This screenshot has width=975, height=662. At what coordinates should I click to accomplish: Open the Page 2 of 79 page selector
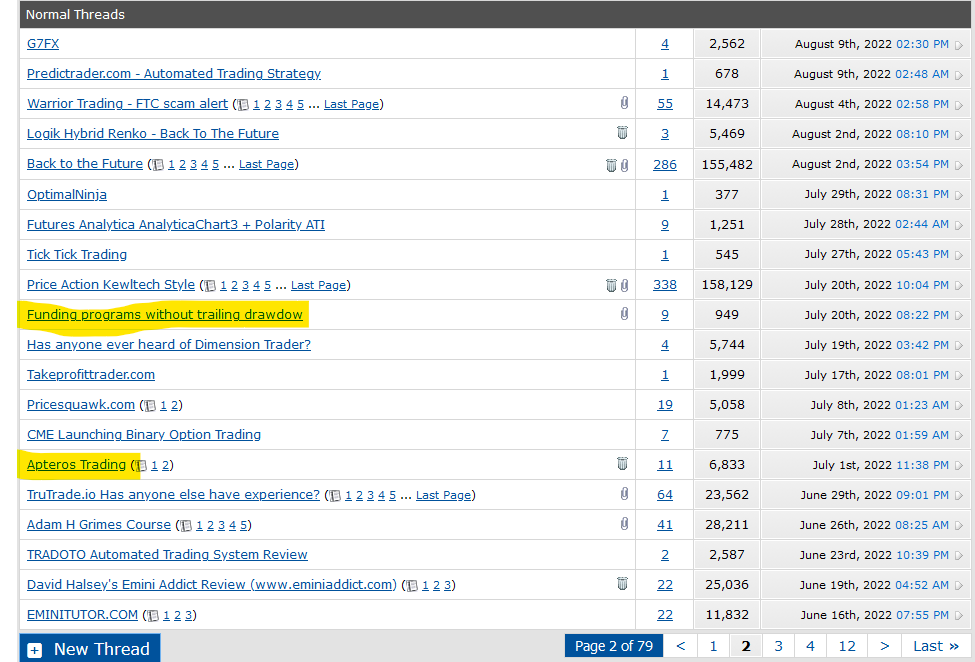(614, 646)
